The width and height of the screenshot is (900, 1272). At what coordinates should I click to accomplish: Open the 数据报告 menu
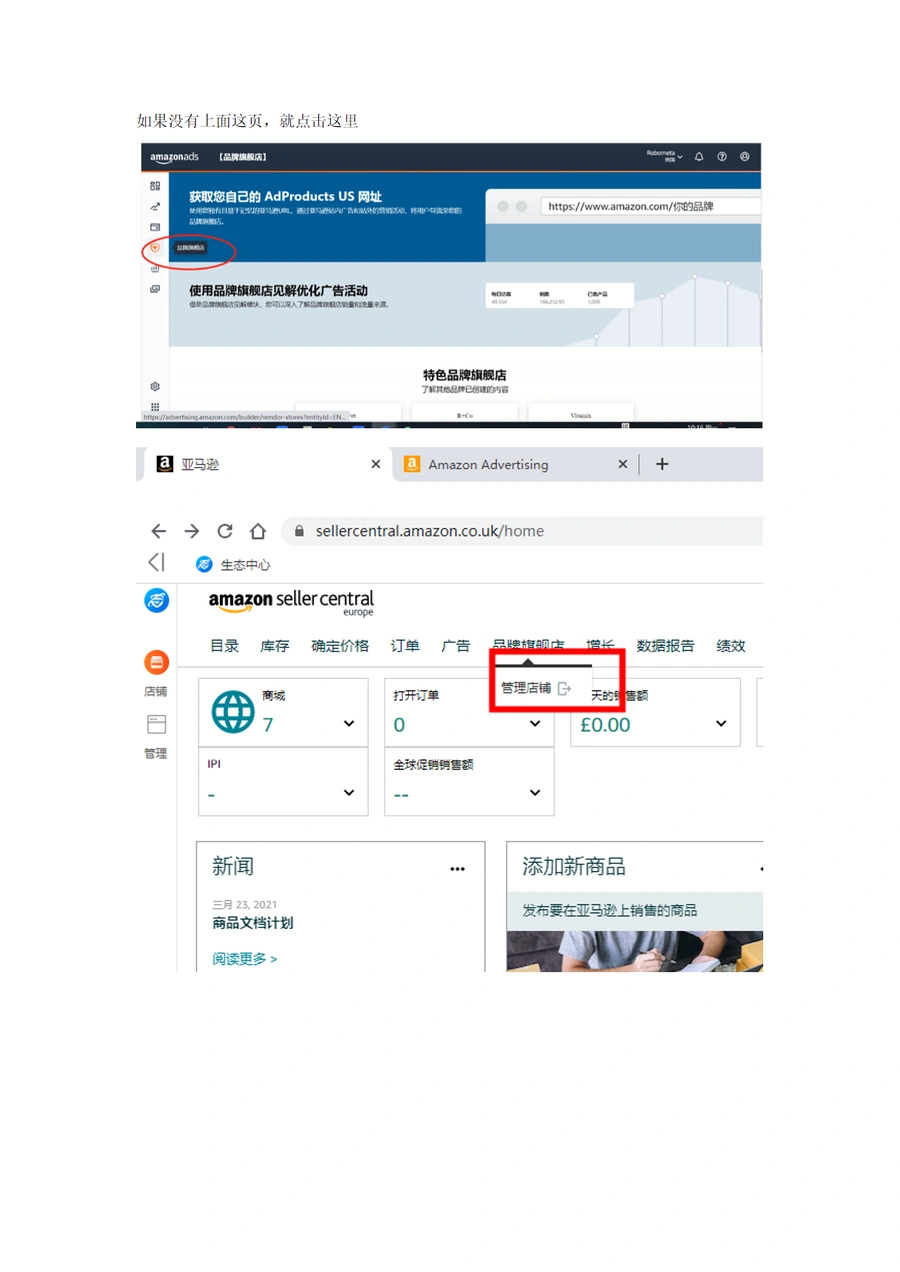pos(666,646)
